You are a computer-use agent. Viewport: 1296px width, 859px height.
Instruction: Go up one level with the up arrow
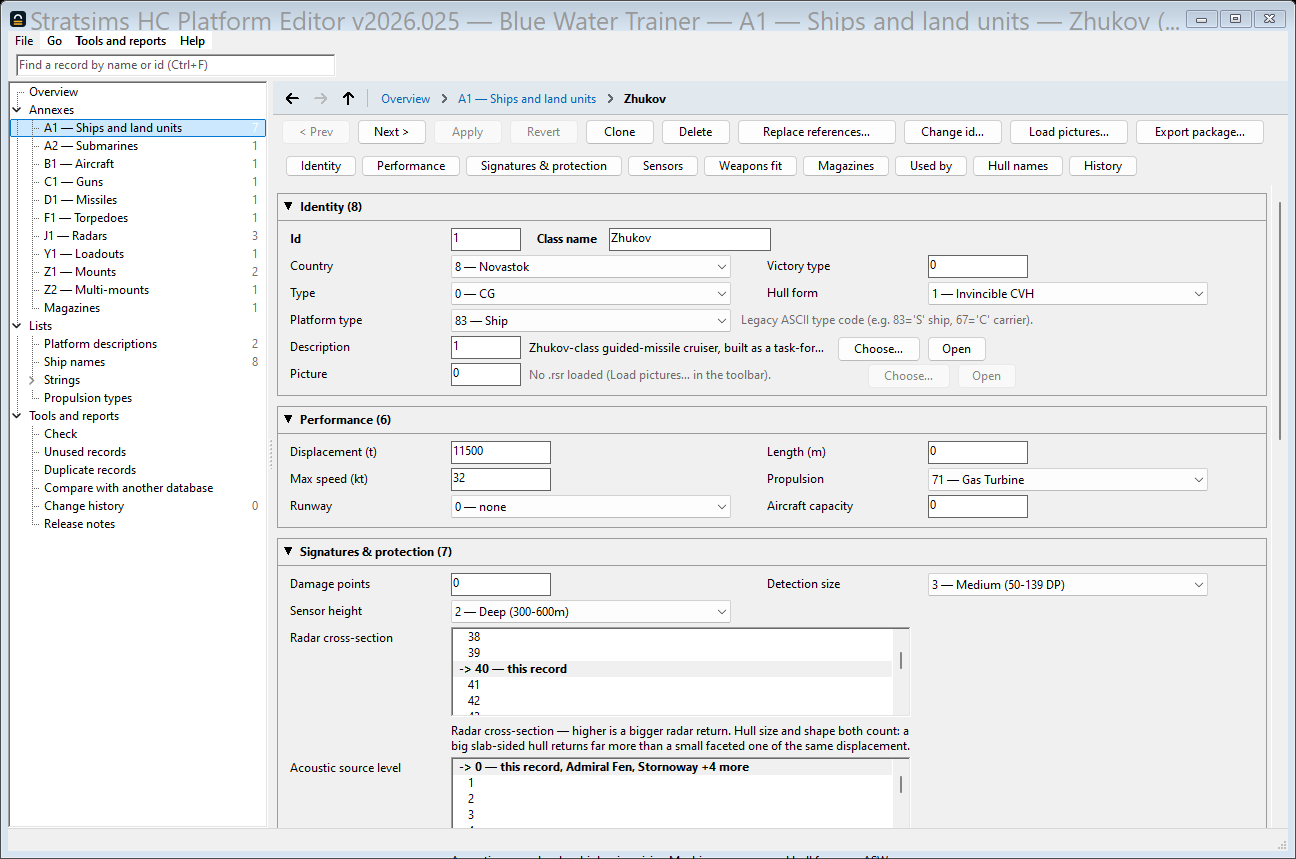tap(348, 98)
